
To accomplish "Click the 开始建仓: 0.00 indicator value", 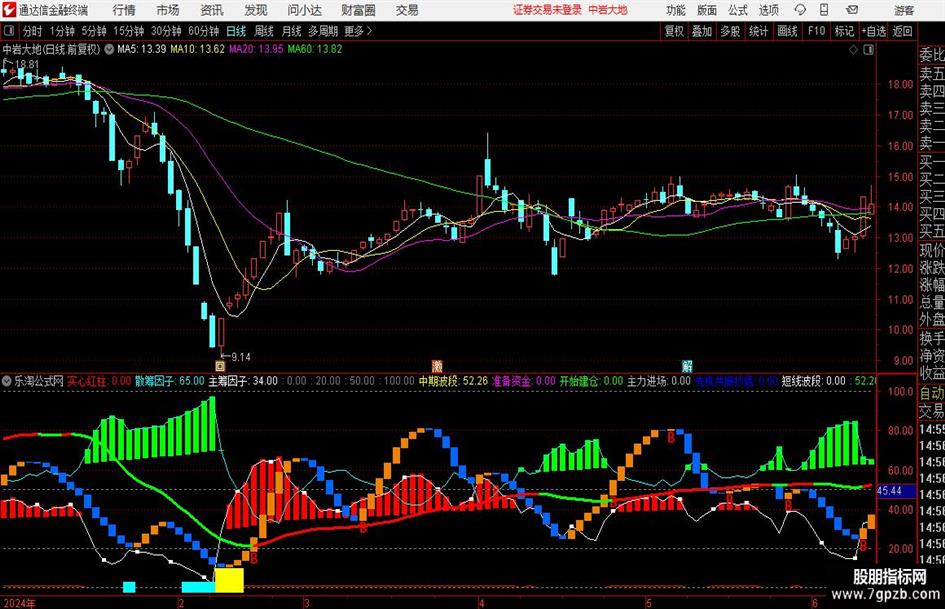I will [591, 381].
